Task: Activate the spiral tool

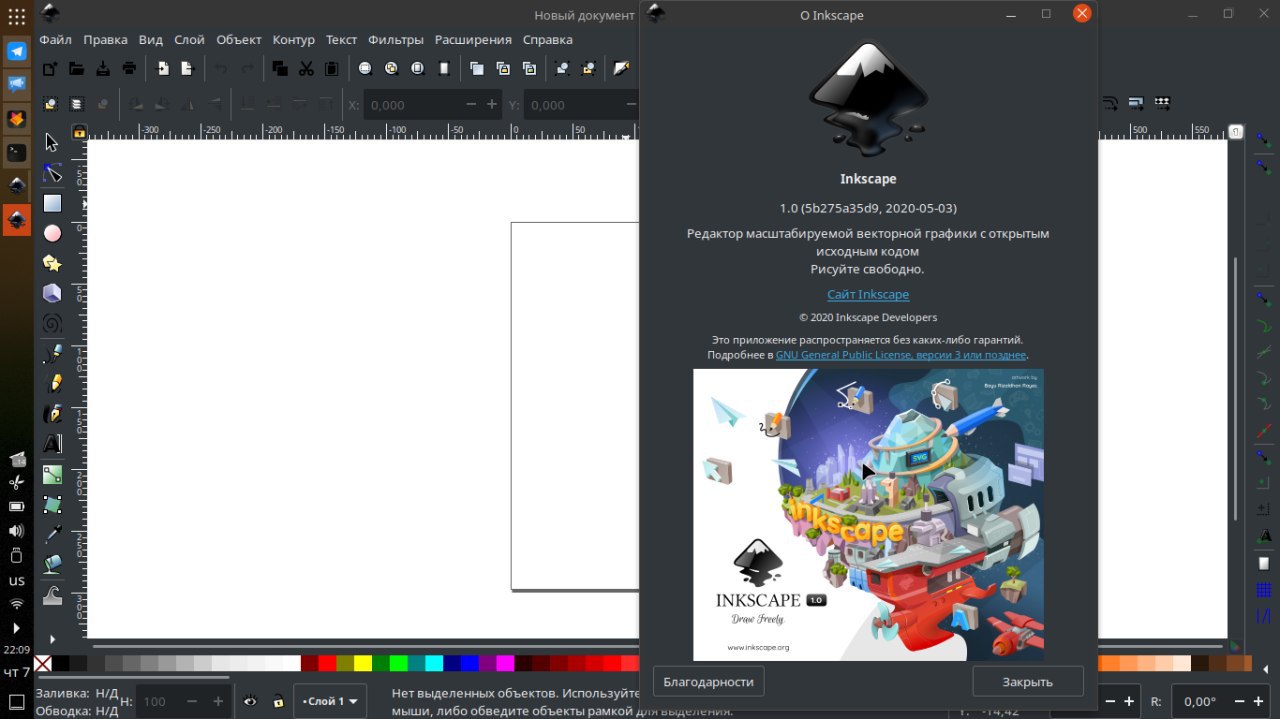Action: click(52, 323)
